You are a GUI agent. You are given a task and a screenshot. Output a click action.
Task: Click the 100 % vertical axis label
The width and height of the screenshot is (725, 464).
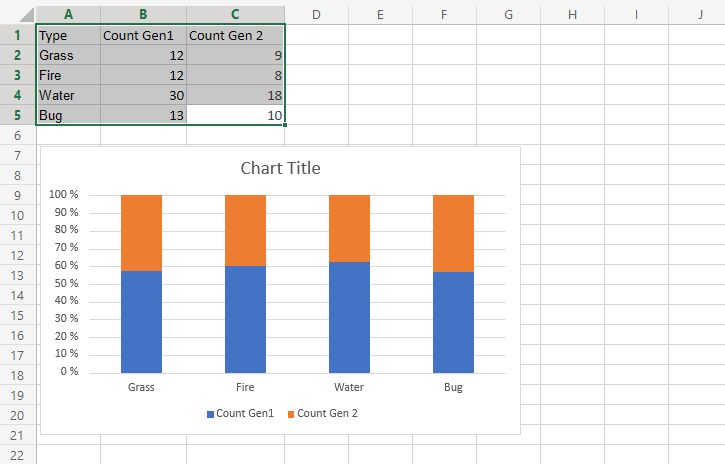pos(63,195)
